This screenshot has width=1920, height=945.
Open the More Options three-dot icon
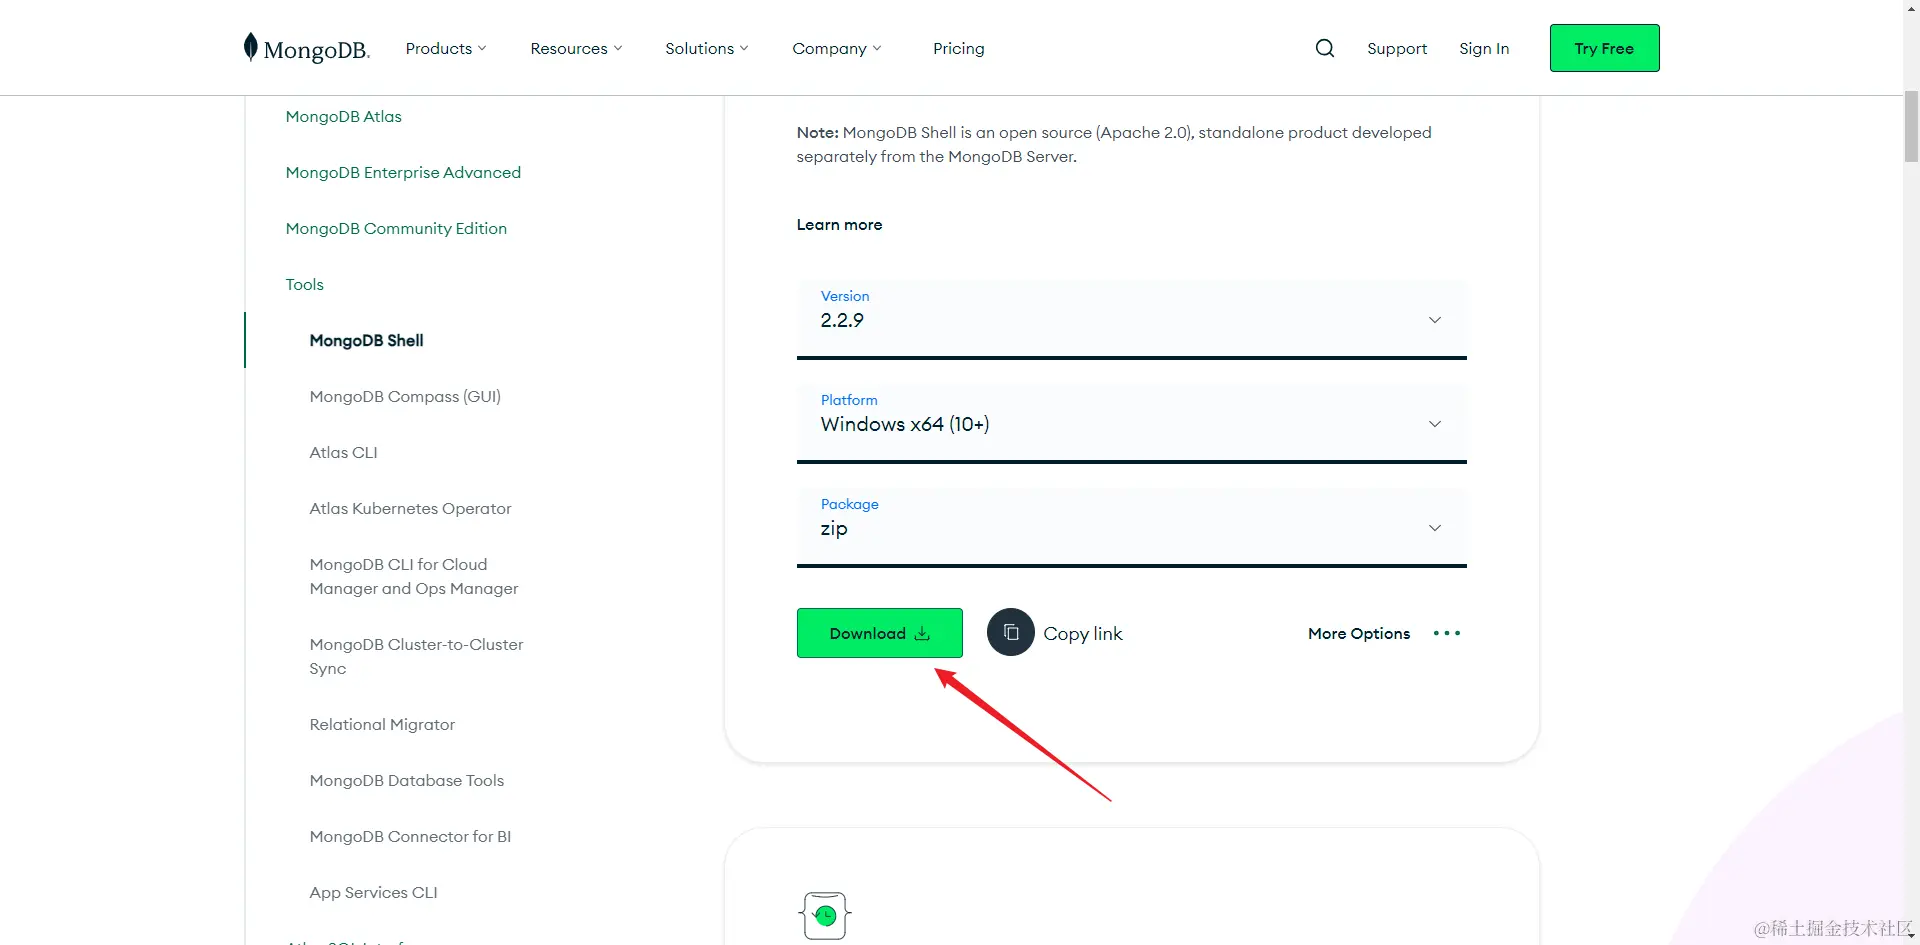[x=1447, y=633]
